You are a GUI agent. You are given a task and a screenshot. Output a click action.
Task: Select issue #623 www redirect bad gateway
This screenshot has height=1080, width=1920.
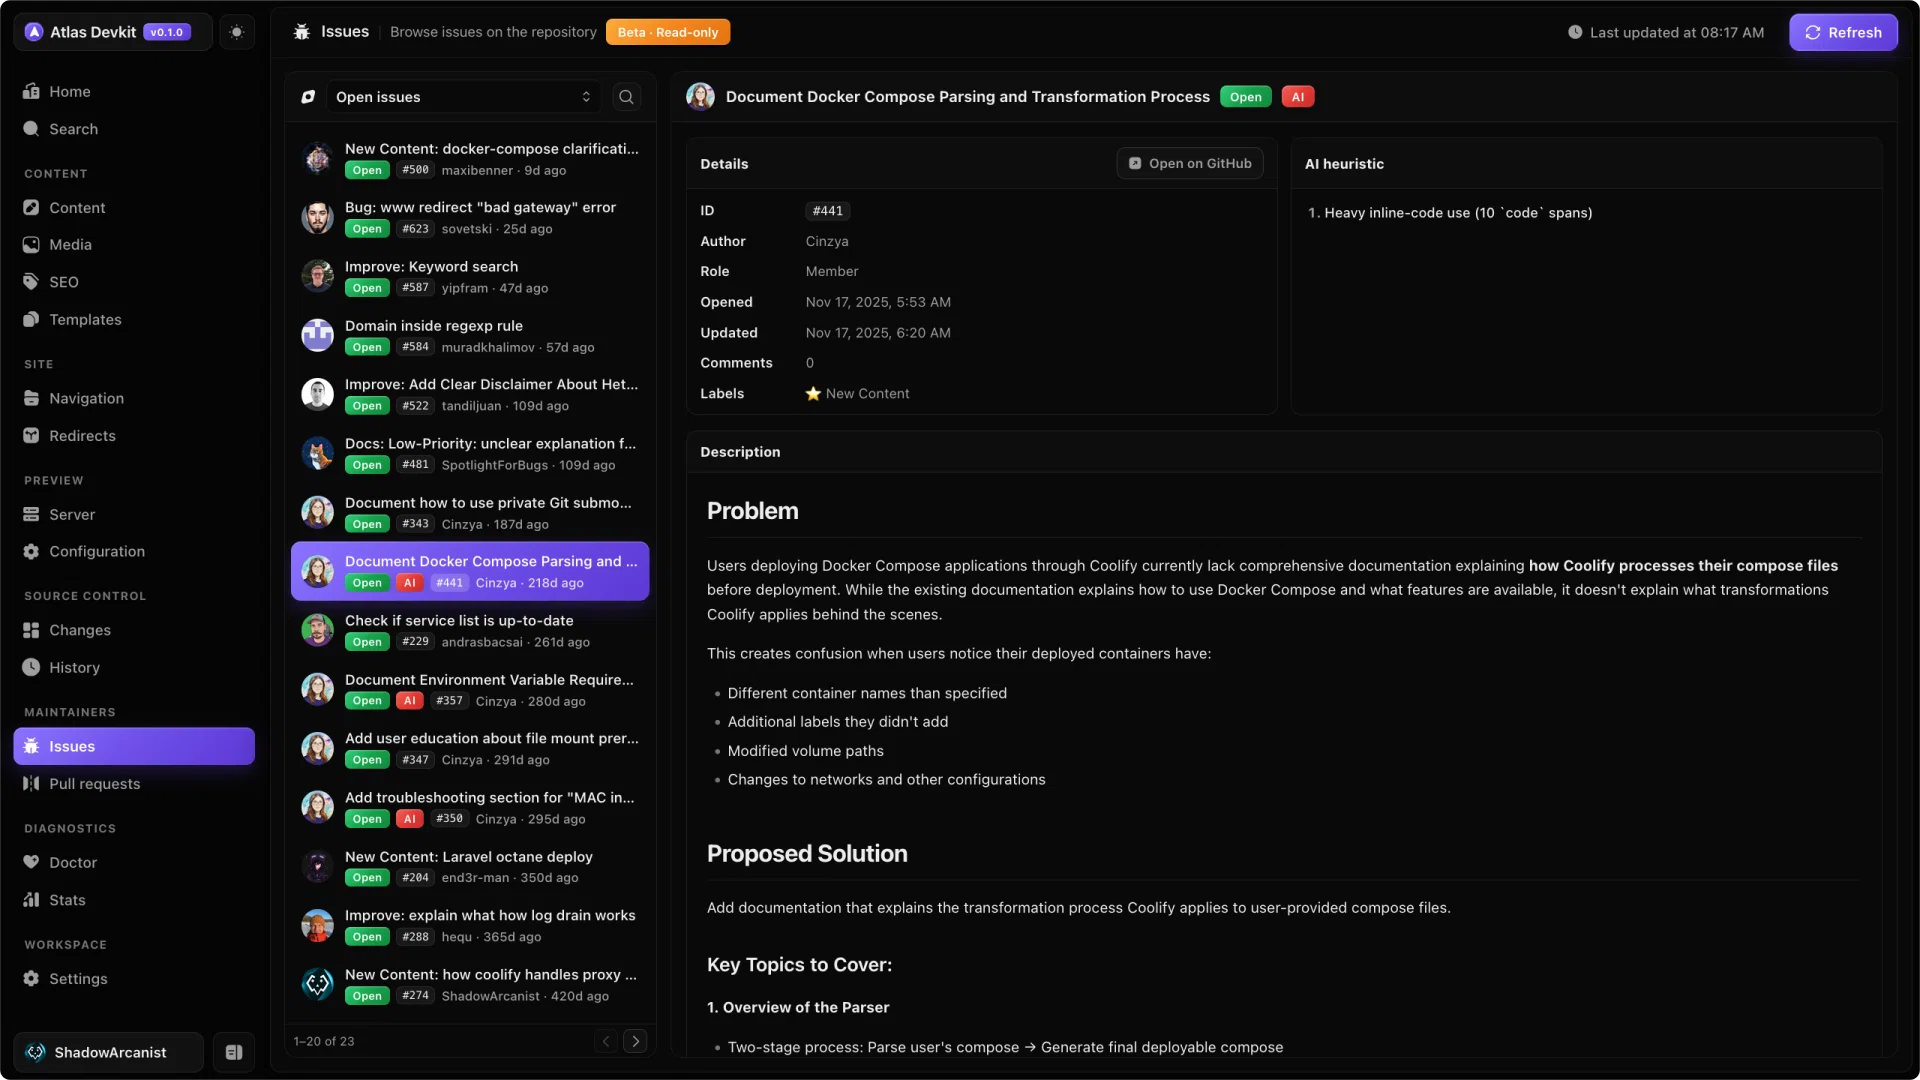coord(470,217)
